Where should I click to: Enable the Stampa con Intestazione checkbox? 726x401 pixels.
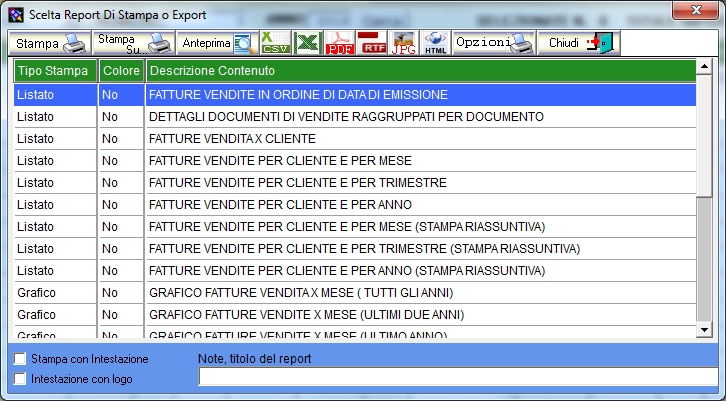22,359
